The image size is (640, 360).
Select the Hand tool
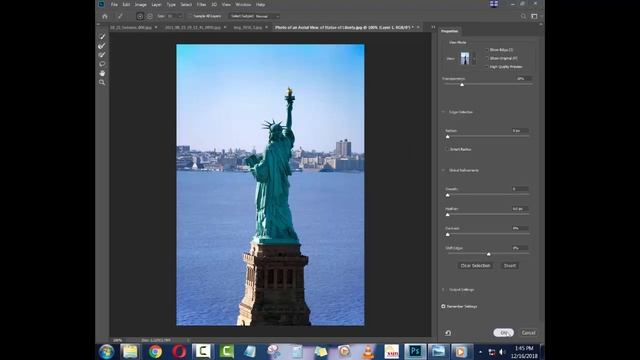[x=102, y=73]
